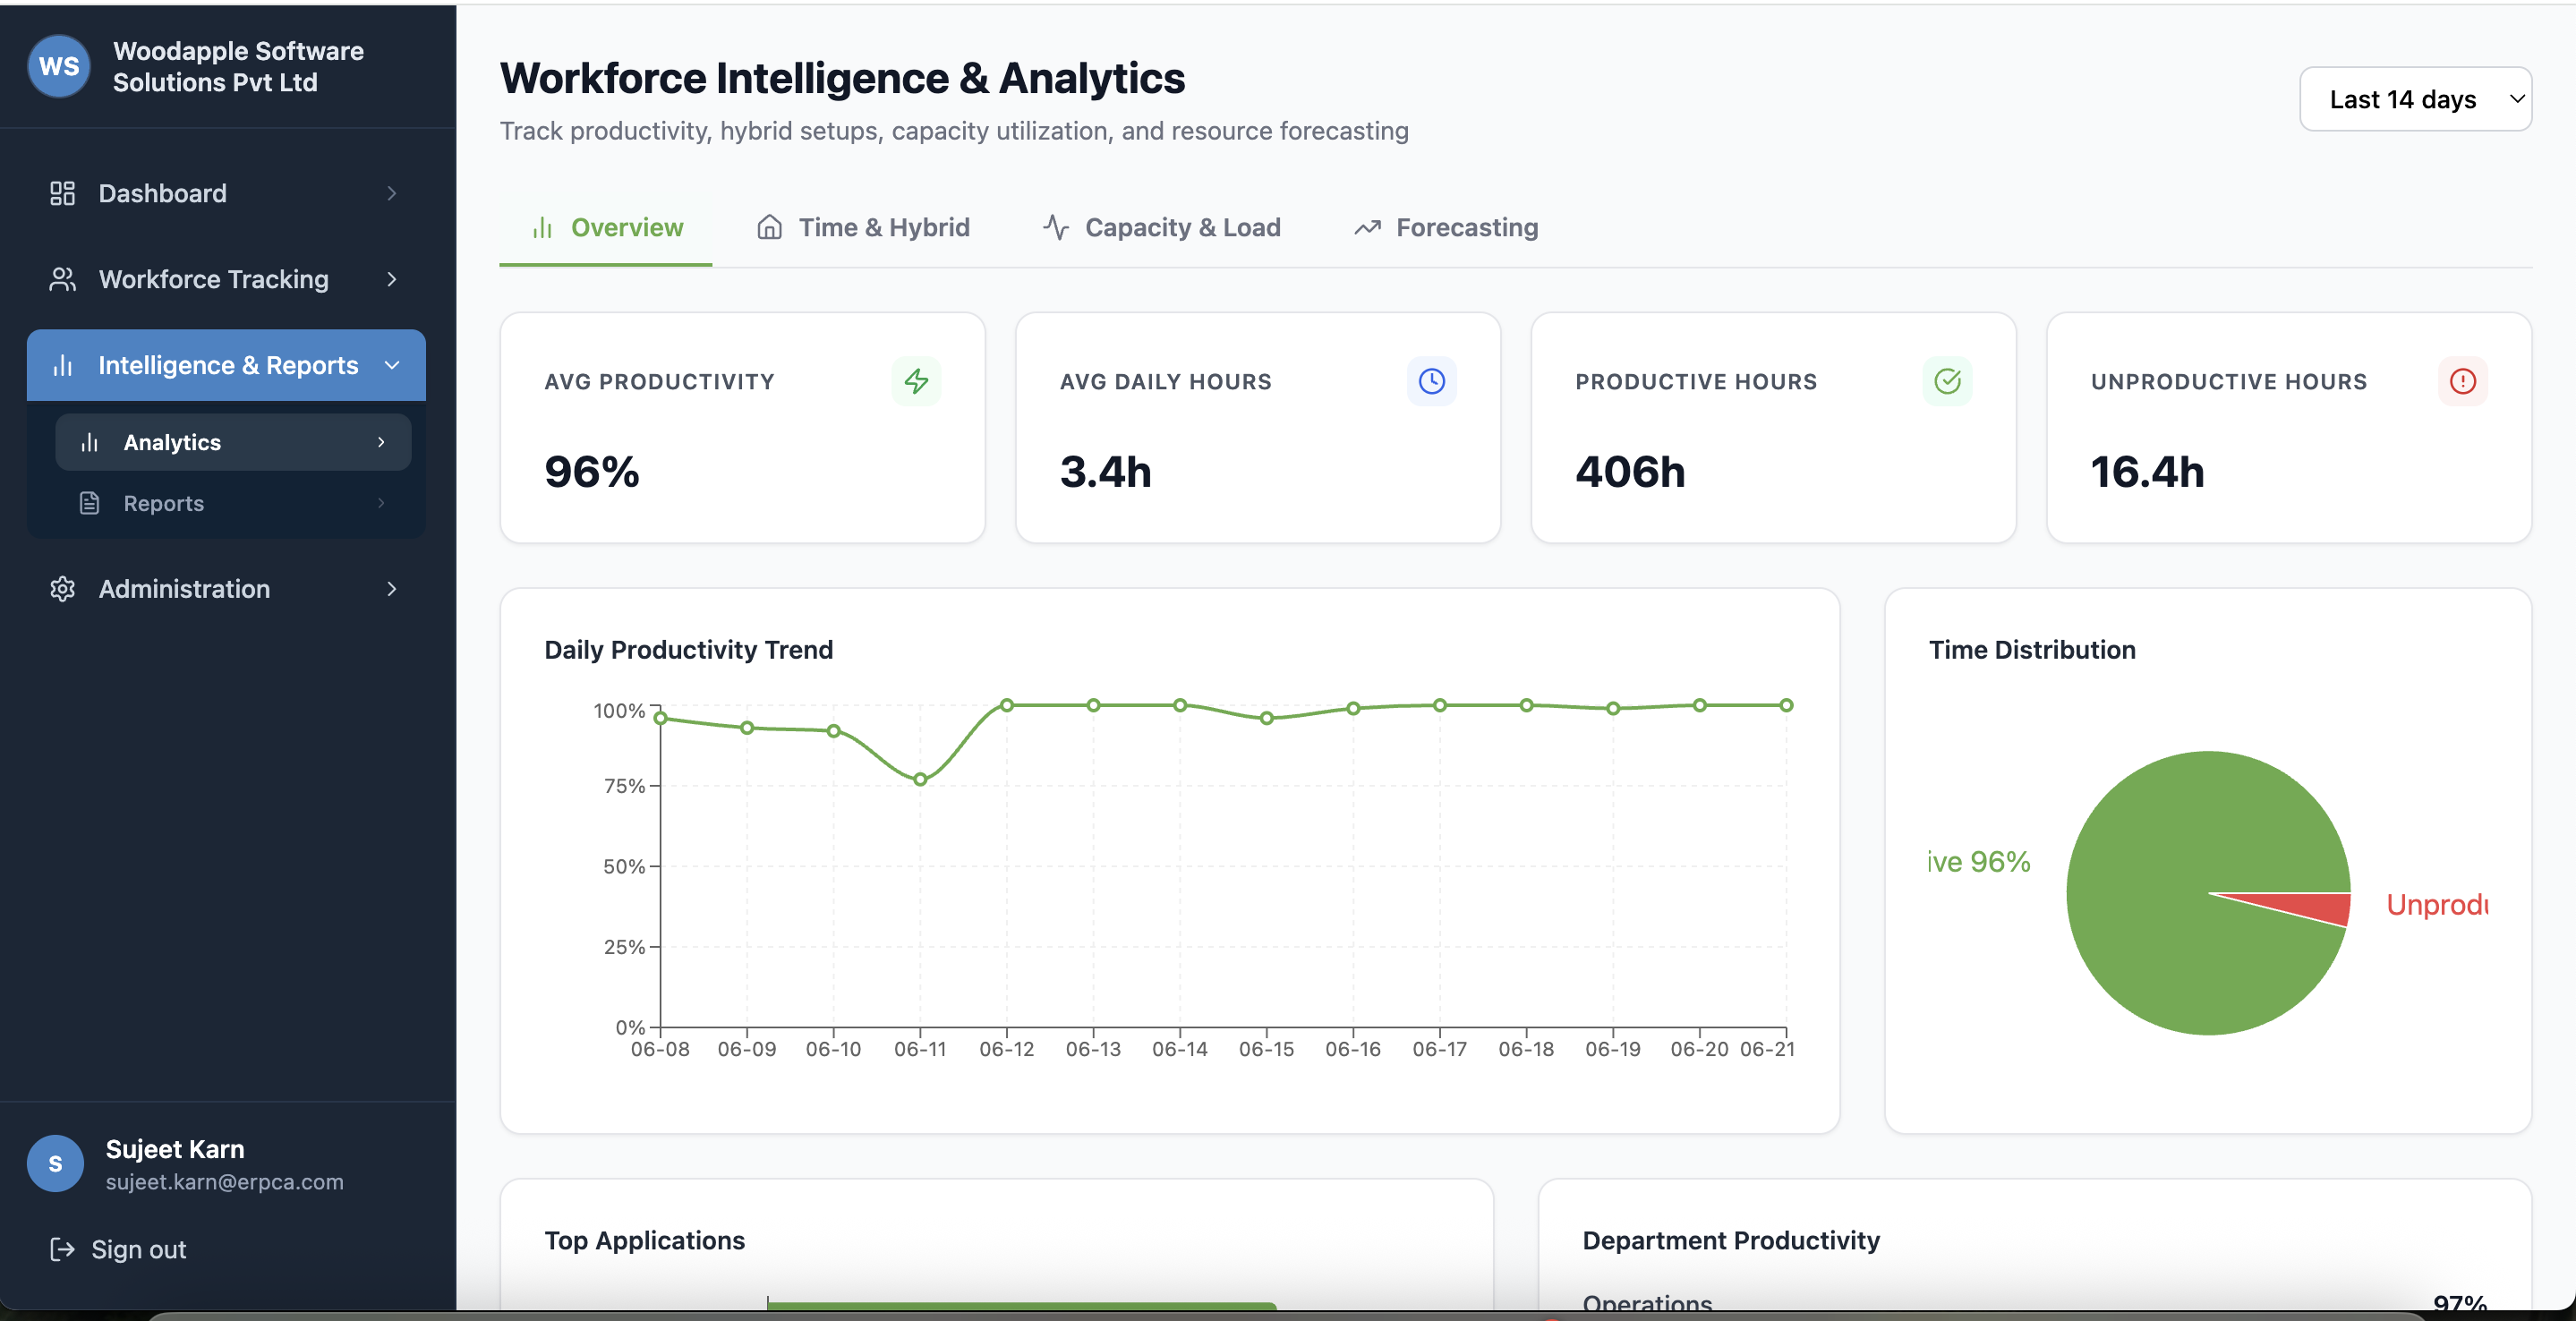This screenshot has height=1321, width=2576.
Task: Click the Department Productivity heading
Action: click(x=1731, y=1240)
